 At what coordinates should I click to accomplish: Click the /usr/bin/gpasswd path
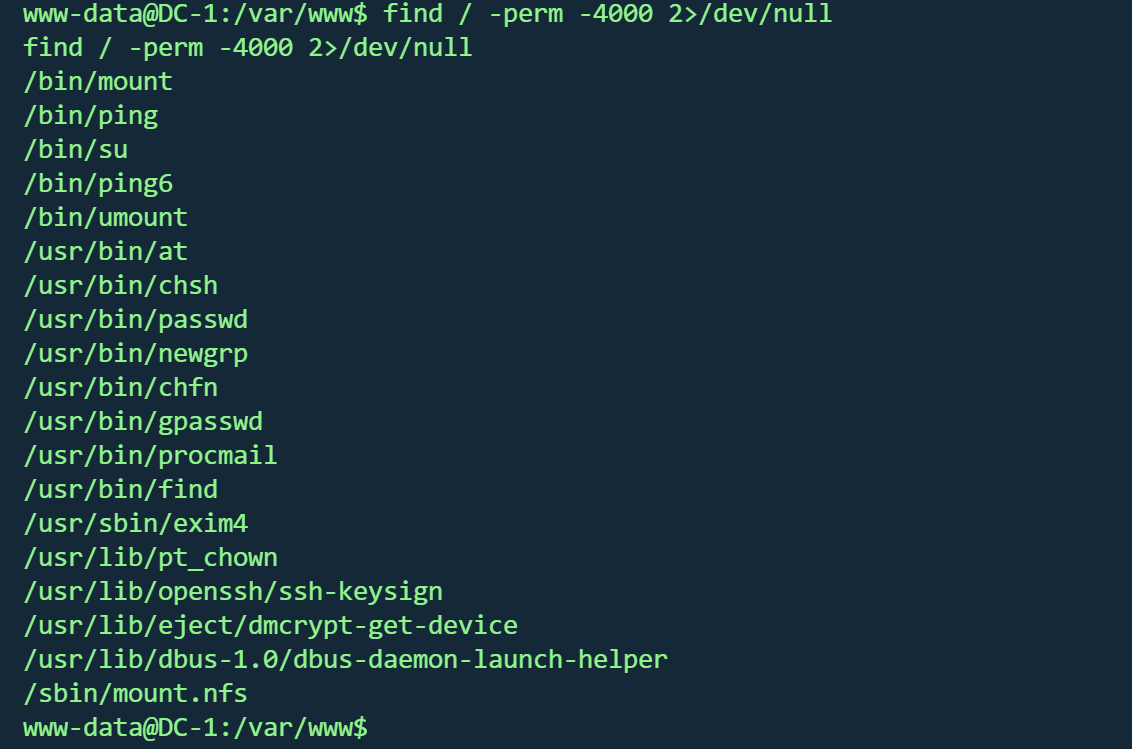pos(143,421)
